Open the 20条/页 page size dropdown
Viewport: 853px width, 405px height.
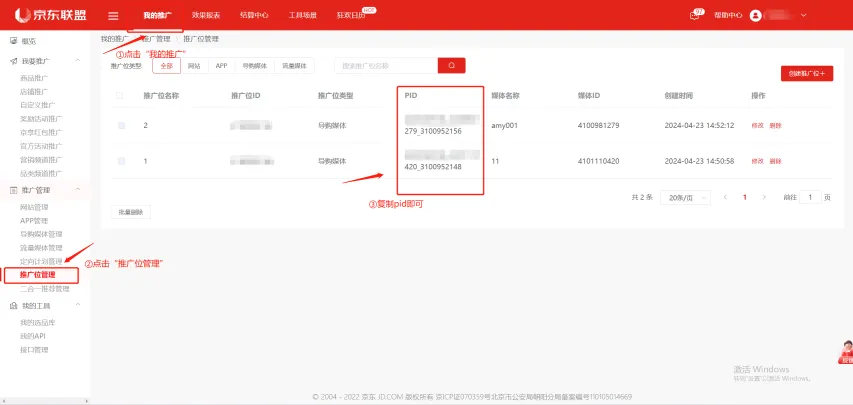click(685, 198)
